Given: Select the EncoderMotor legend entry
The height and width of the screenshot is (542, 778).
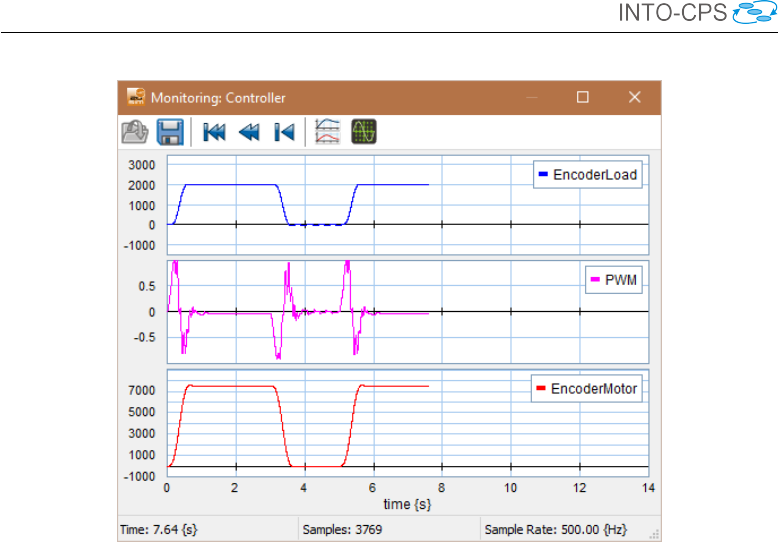Looking at the screenshot, I should 587,389.
